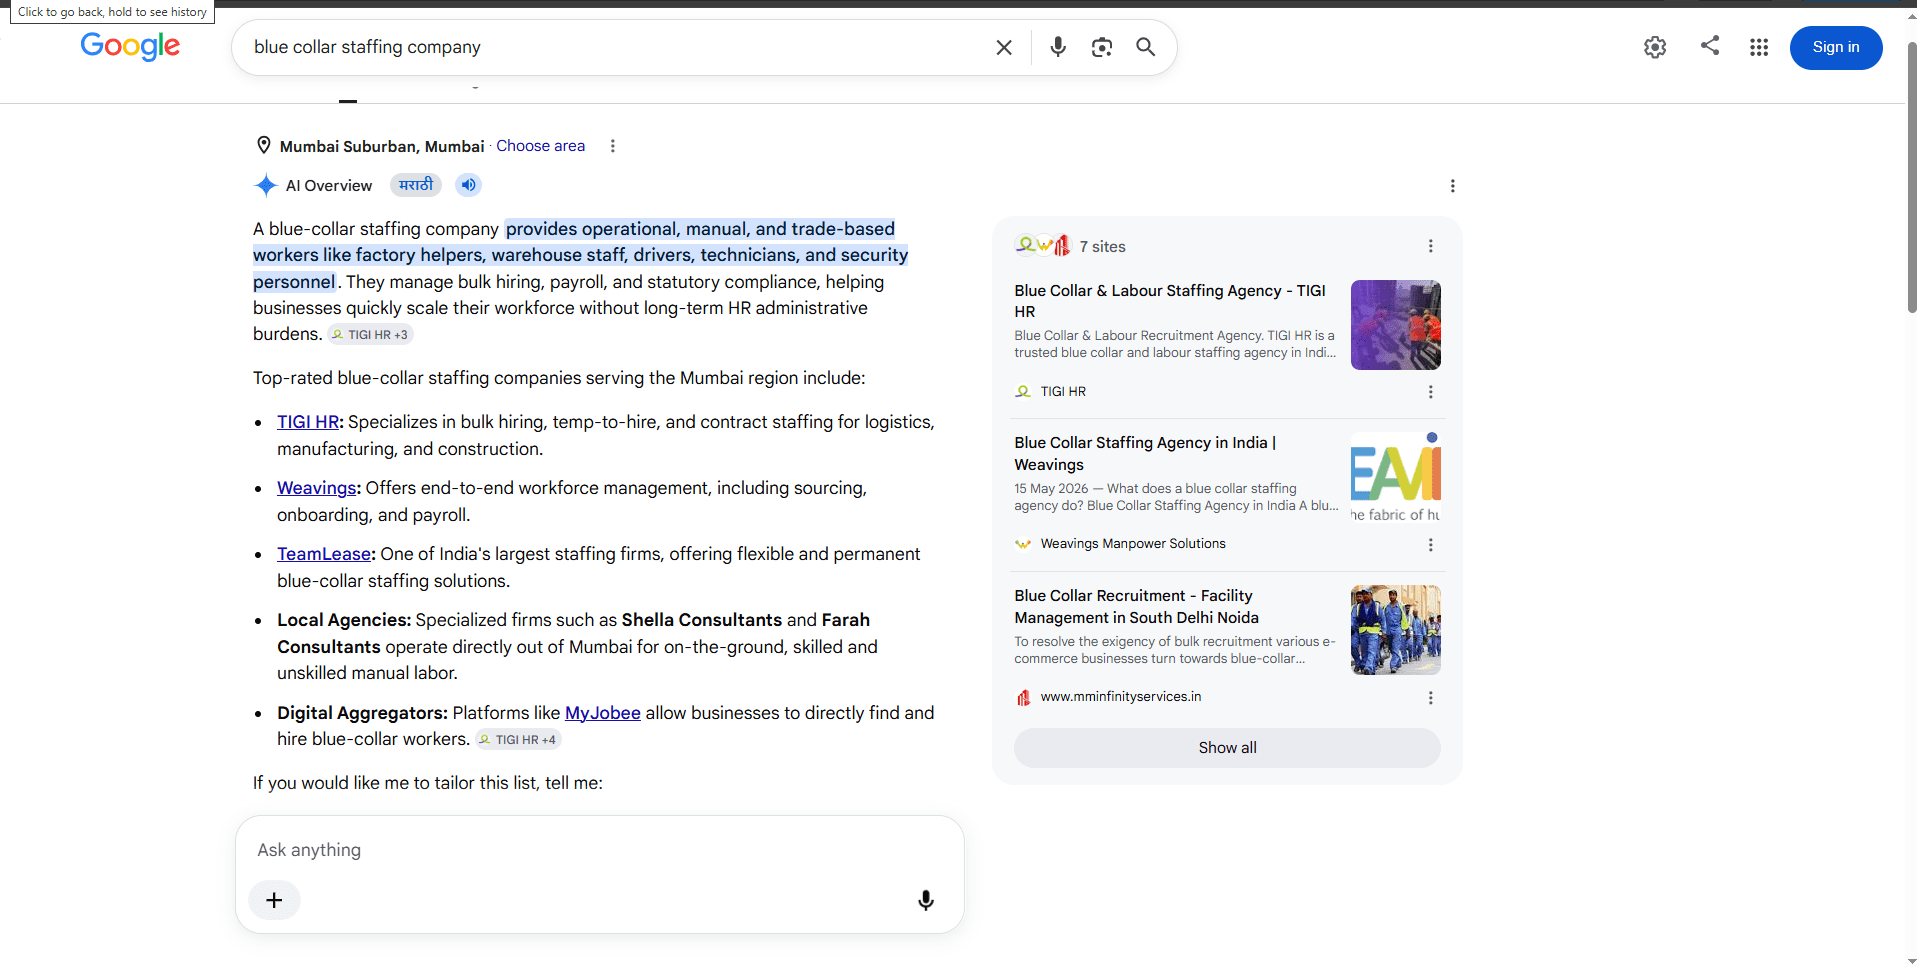Click the plus button in Ask anything box

click(x=274, y=900)
